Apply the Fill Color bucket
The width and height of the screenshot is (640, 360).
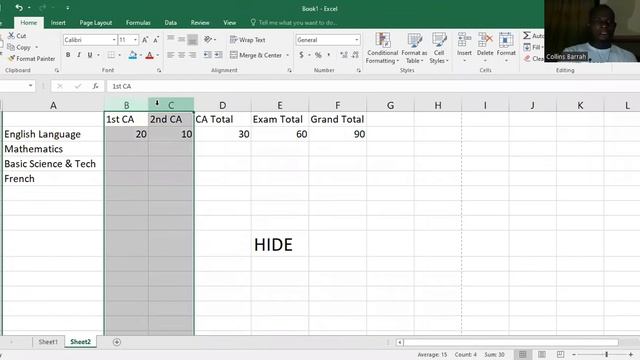pos(133,55)
